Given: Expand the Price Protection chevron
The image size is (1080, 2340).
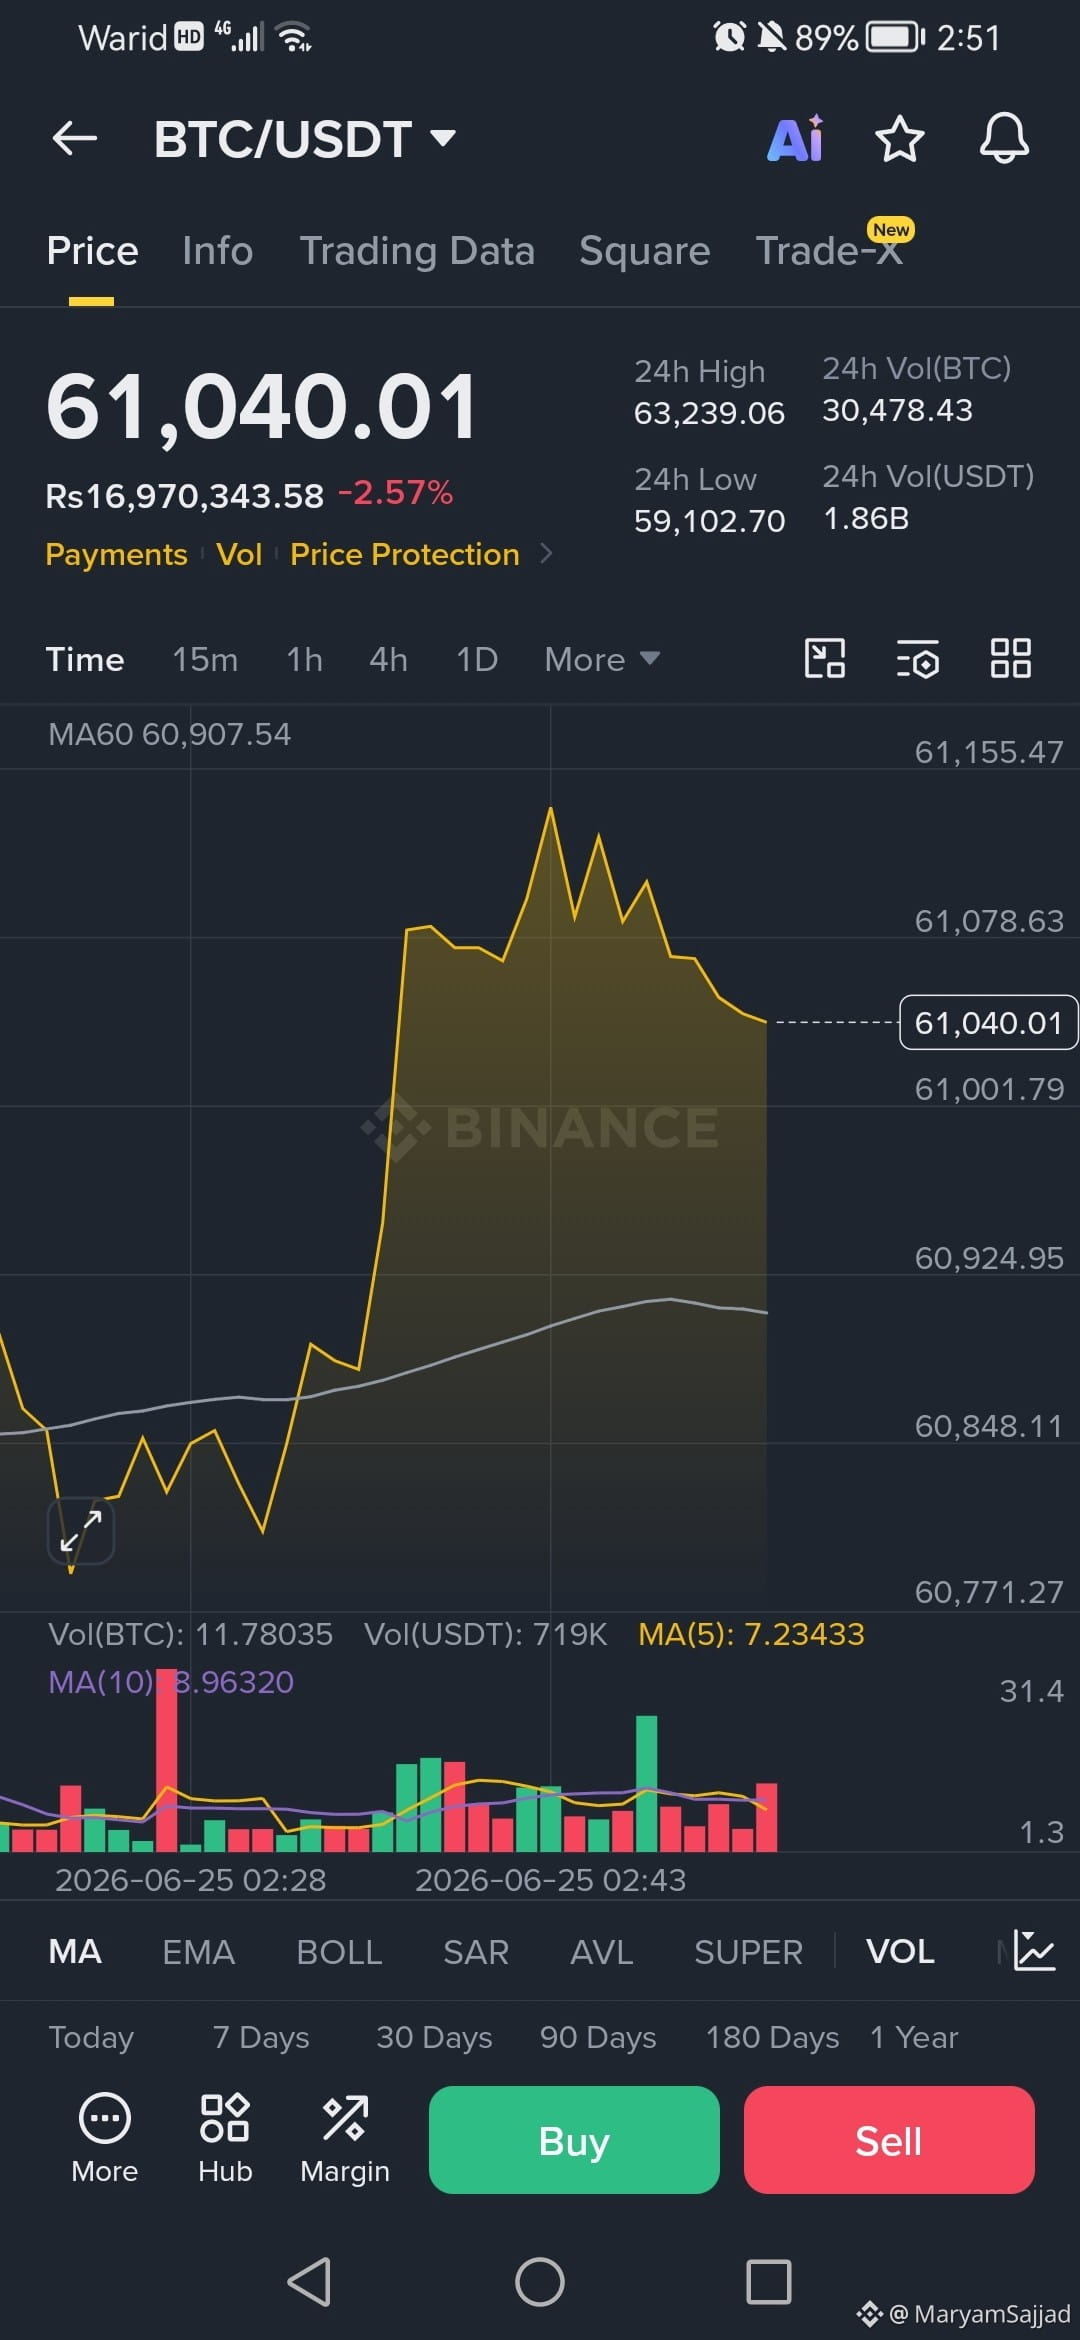Looking at the screenshot, I should pos(546,553).
